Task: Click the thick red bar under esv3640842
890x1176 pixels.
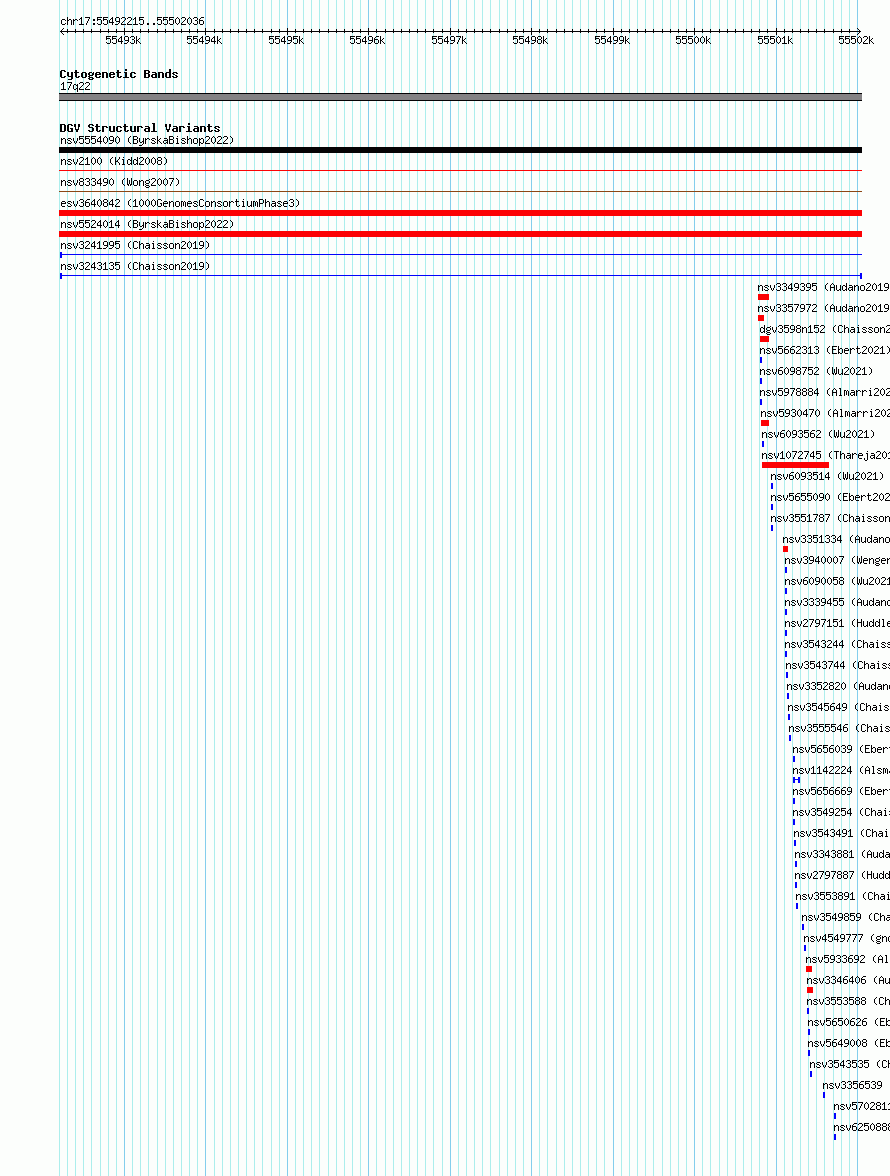Action: pyautogui.click(x=460, y=213)
